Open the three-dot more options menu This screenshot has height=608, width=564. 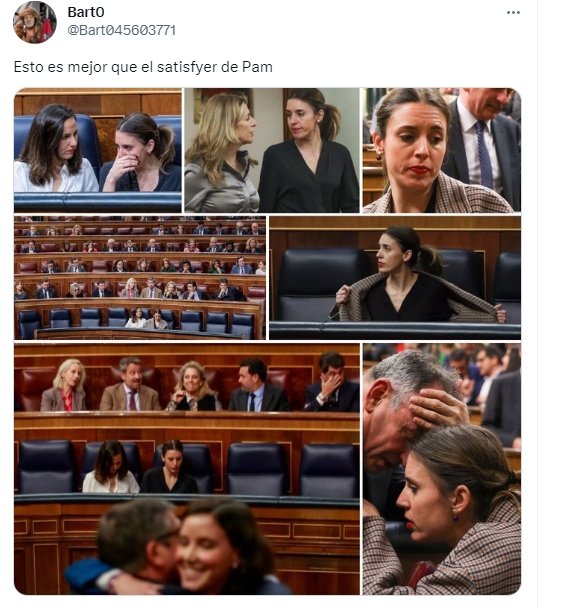(513, 13)
